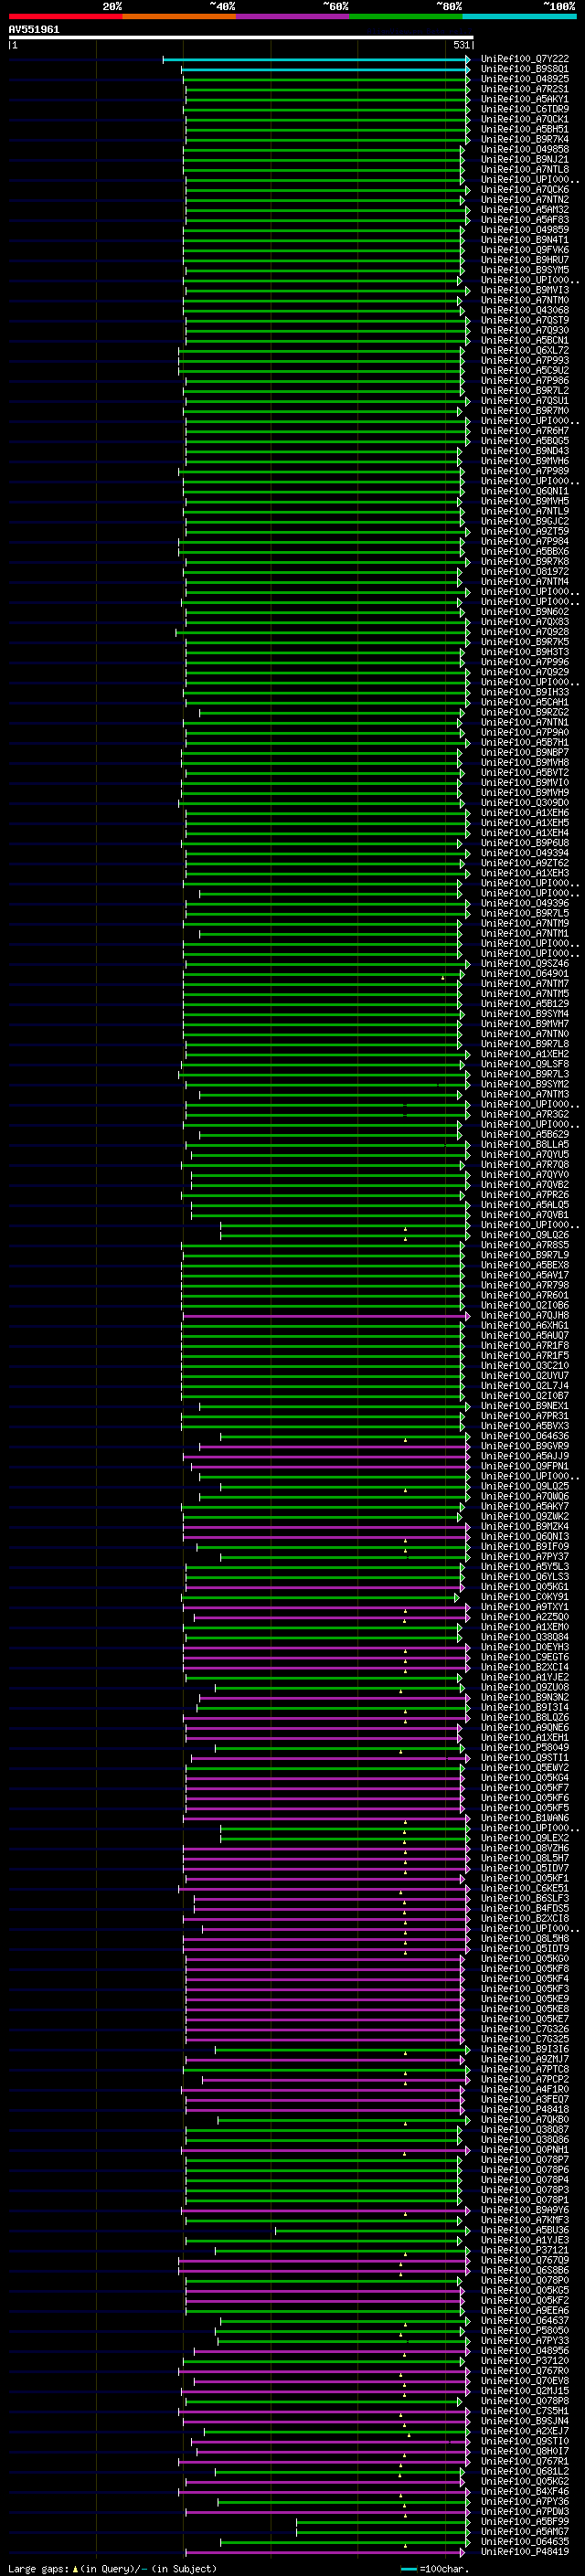
Task: Select hit label UniRef100_O49396
Action: coord(525,903)
